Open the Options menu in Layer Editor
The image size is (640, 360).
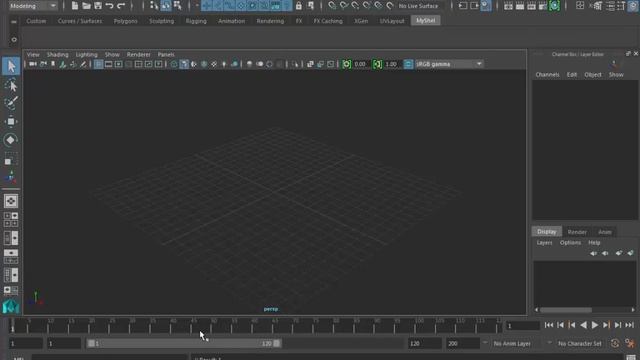click(570, 242)
